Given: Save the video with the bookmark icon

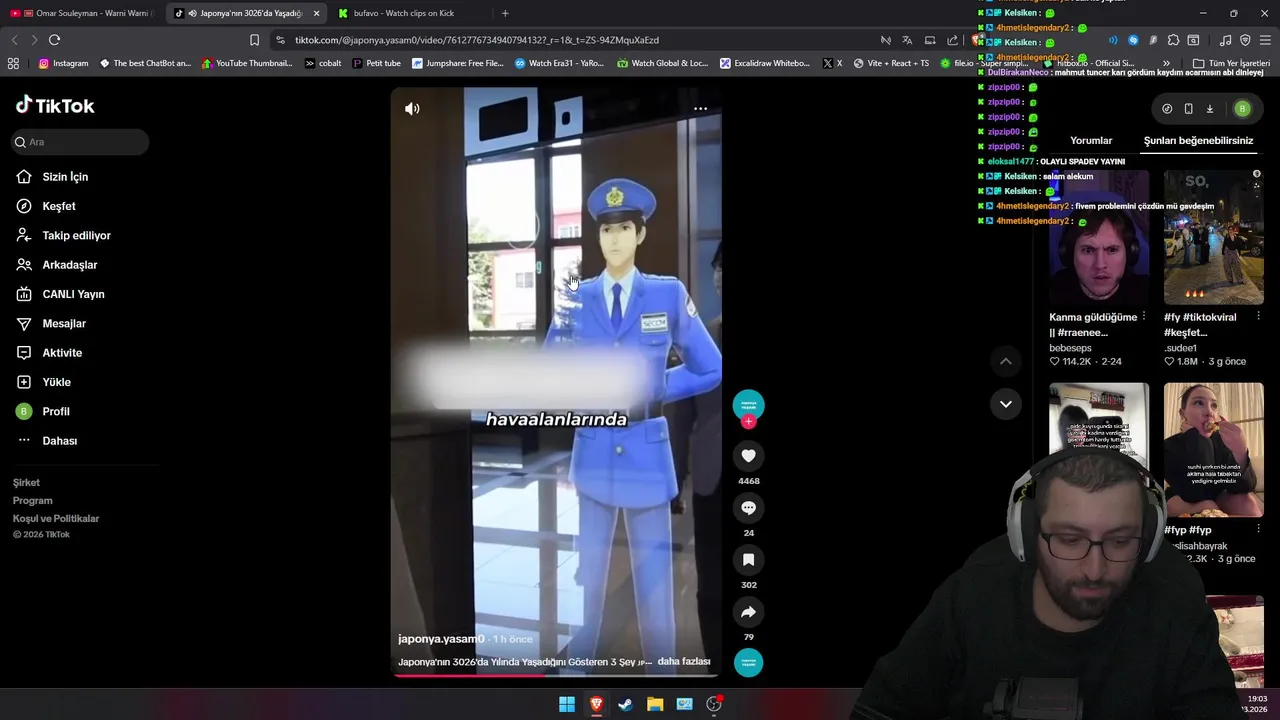Looking at the screenshot, I should click(748, 560).
